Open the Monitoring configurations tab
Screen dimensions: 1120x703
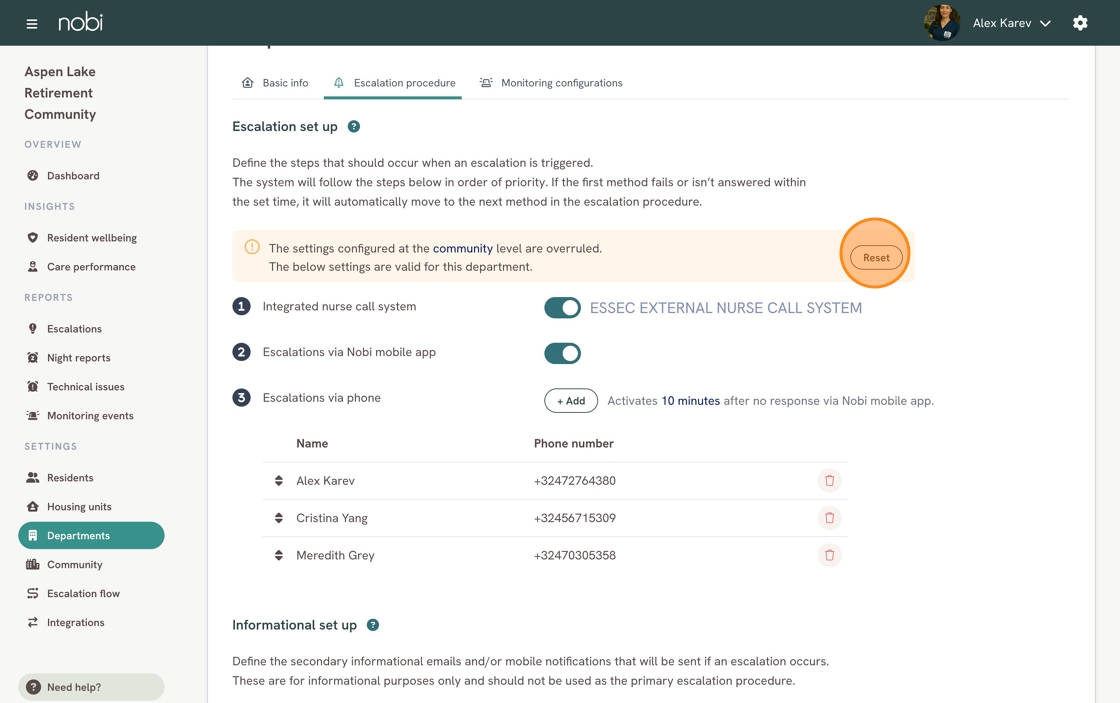point(551,83)
